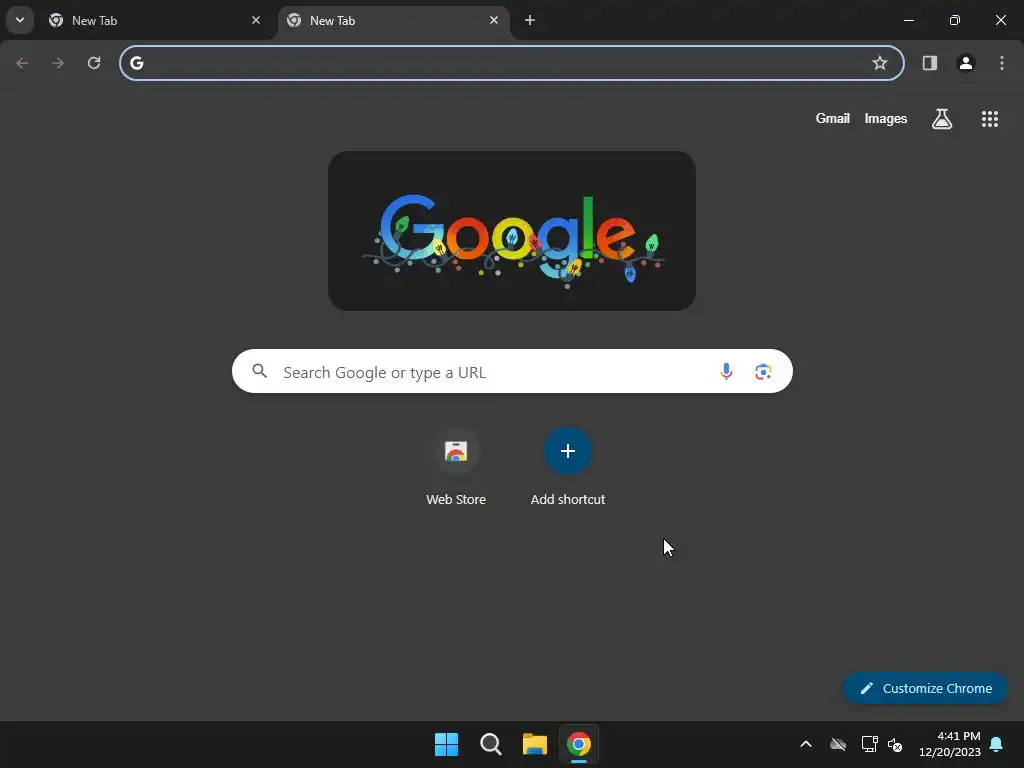The width and height of the screenshot is (1024, 768).
Task: Search by image with Google Lens icon
Action: coord(763,371)
